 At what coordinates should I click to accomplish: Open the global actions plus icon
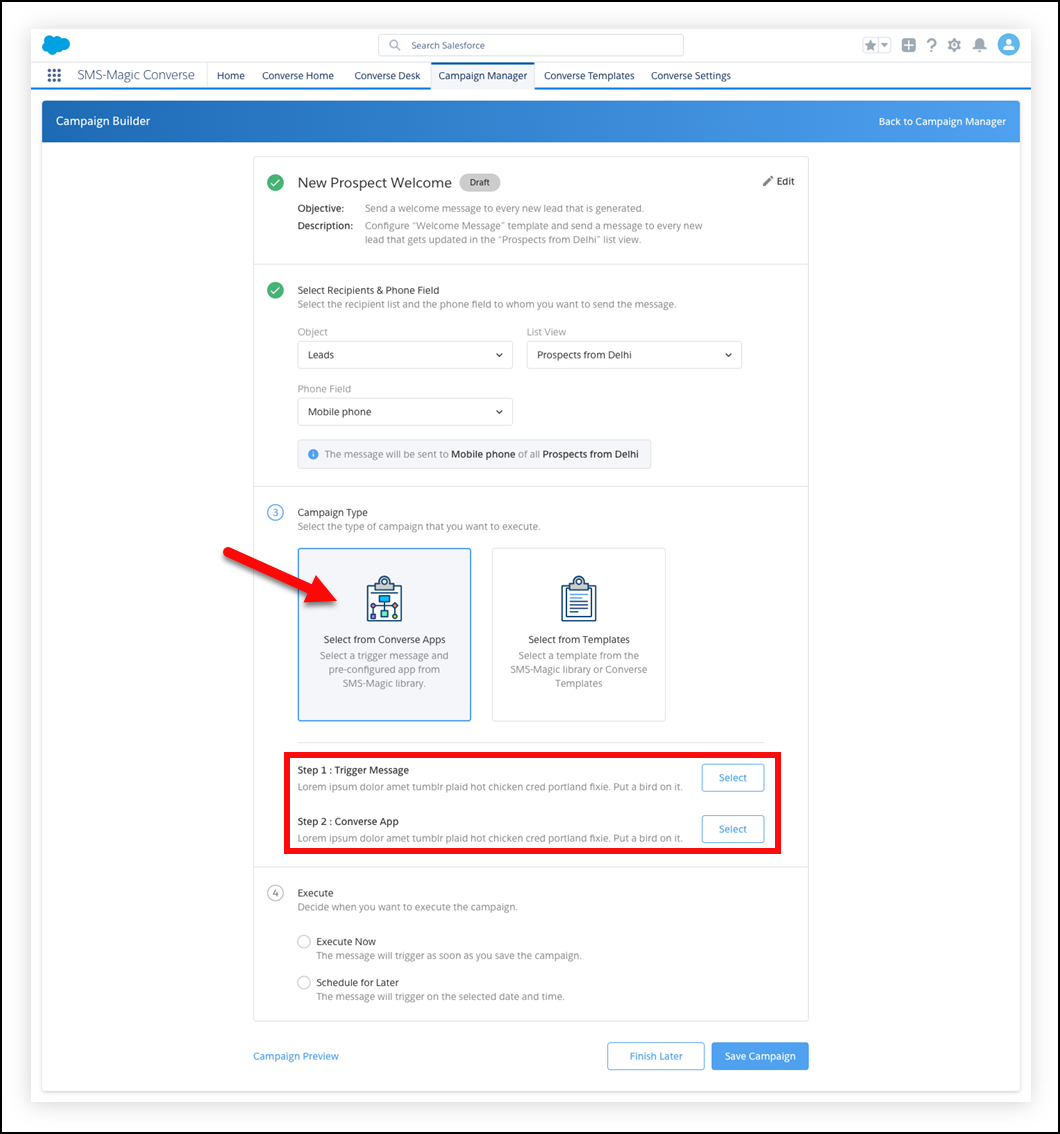[908, 45]
